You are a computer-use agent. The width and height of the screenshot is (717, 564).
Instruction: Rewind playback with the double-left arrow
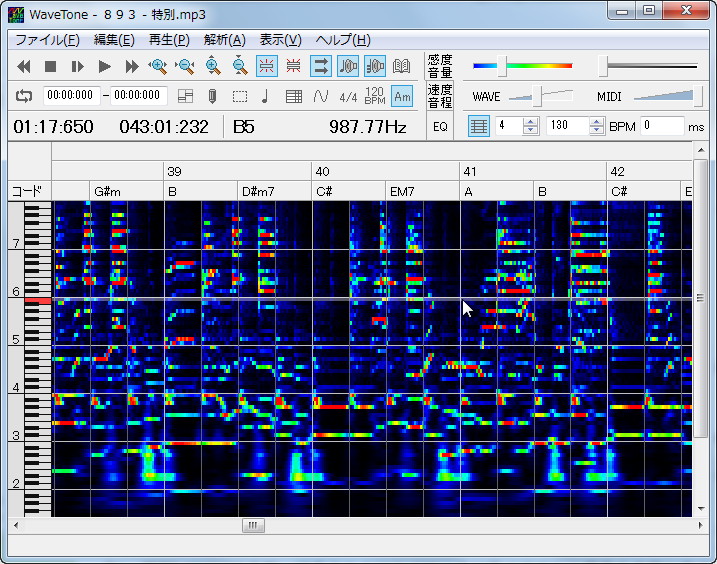(24, 67)
